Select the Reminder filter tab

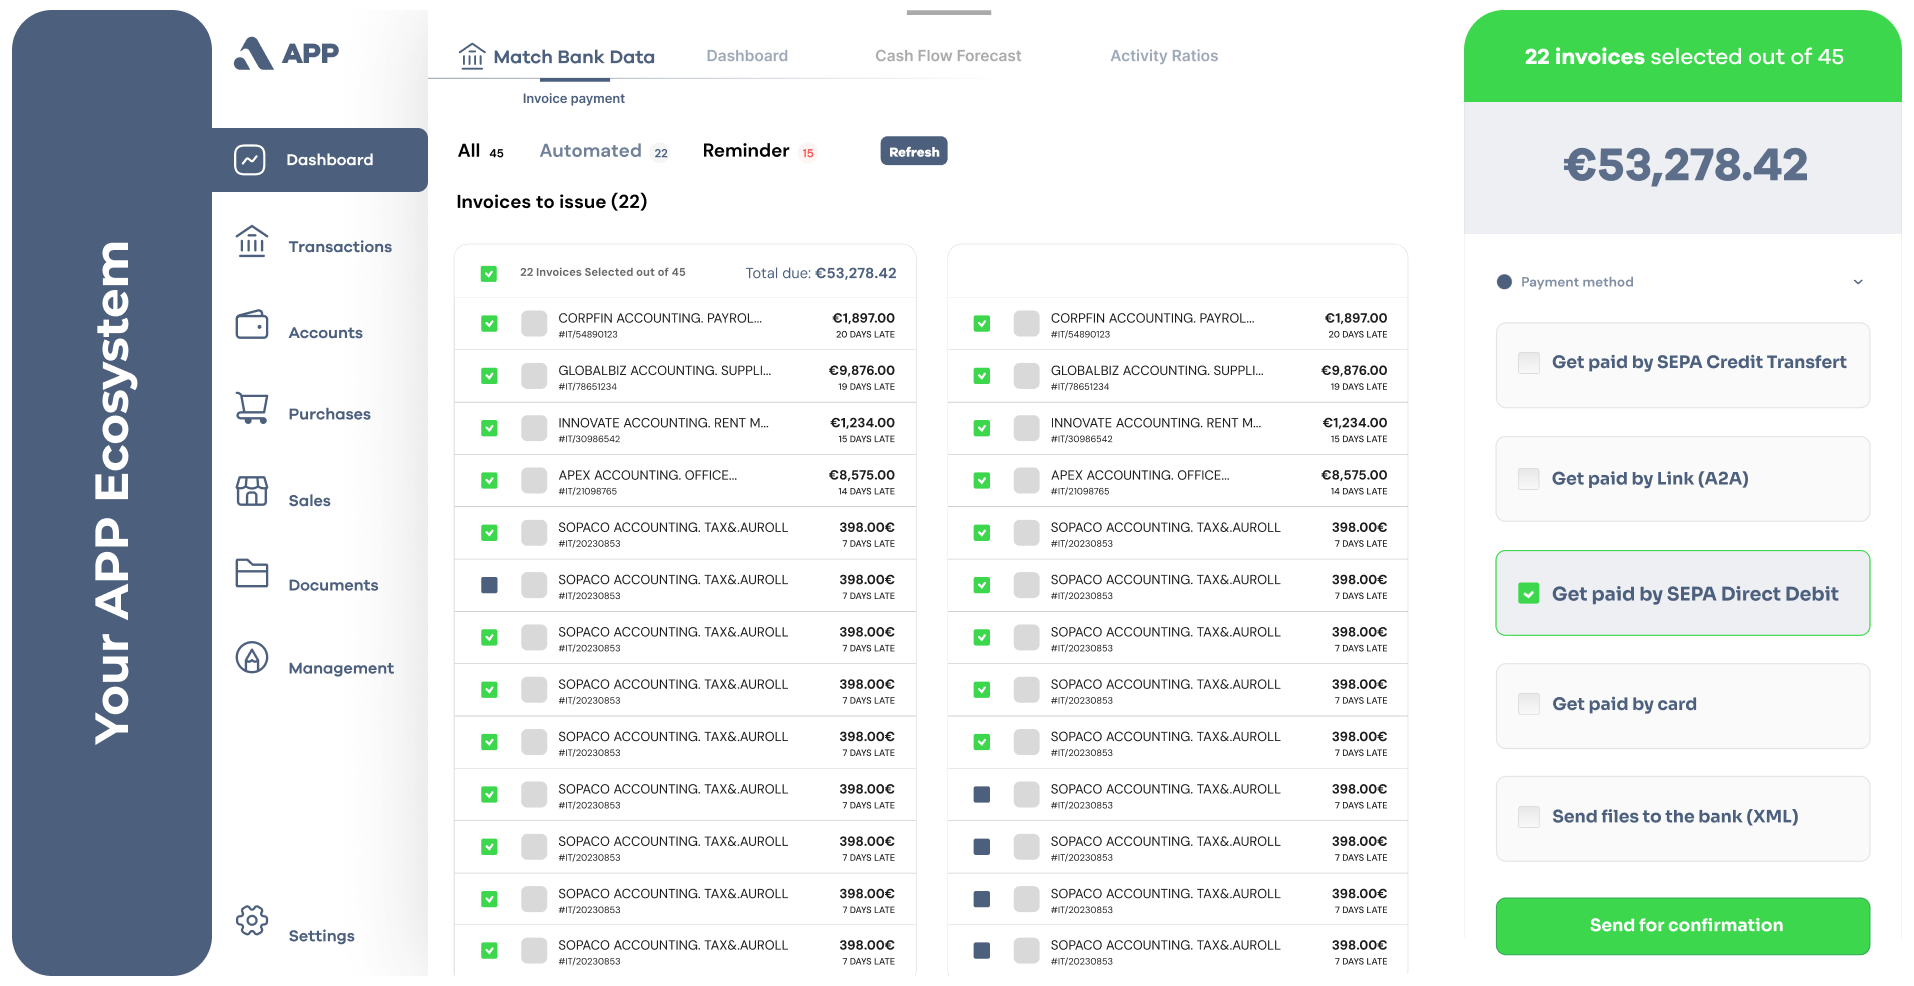coord(746,151)
